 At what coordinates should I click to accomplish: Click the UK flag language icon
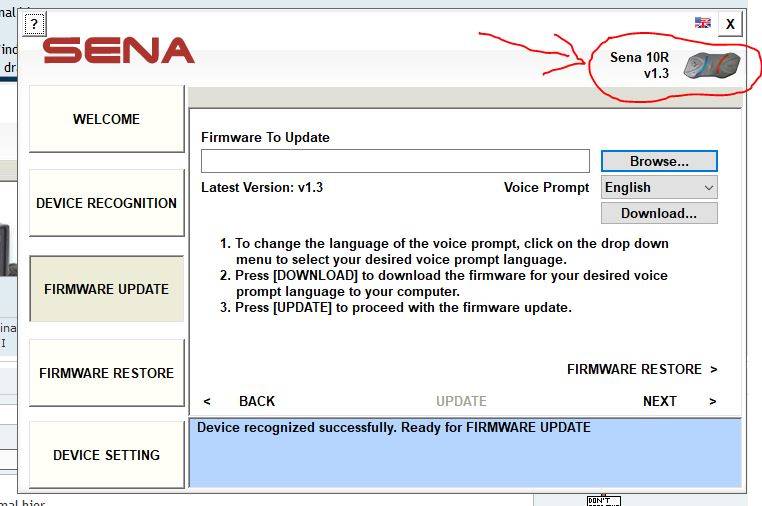point(703,23)
